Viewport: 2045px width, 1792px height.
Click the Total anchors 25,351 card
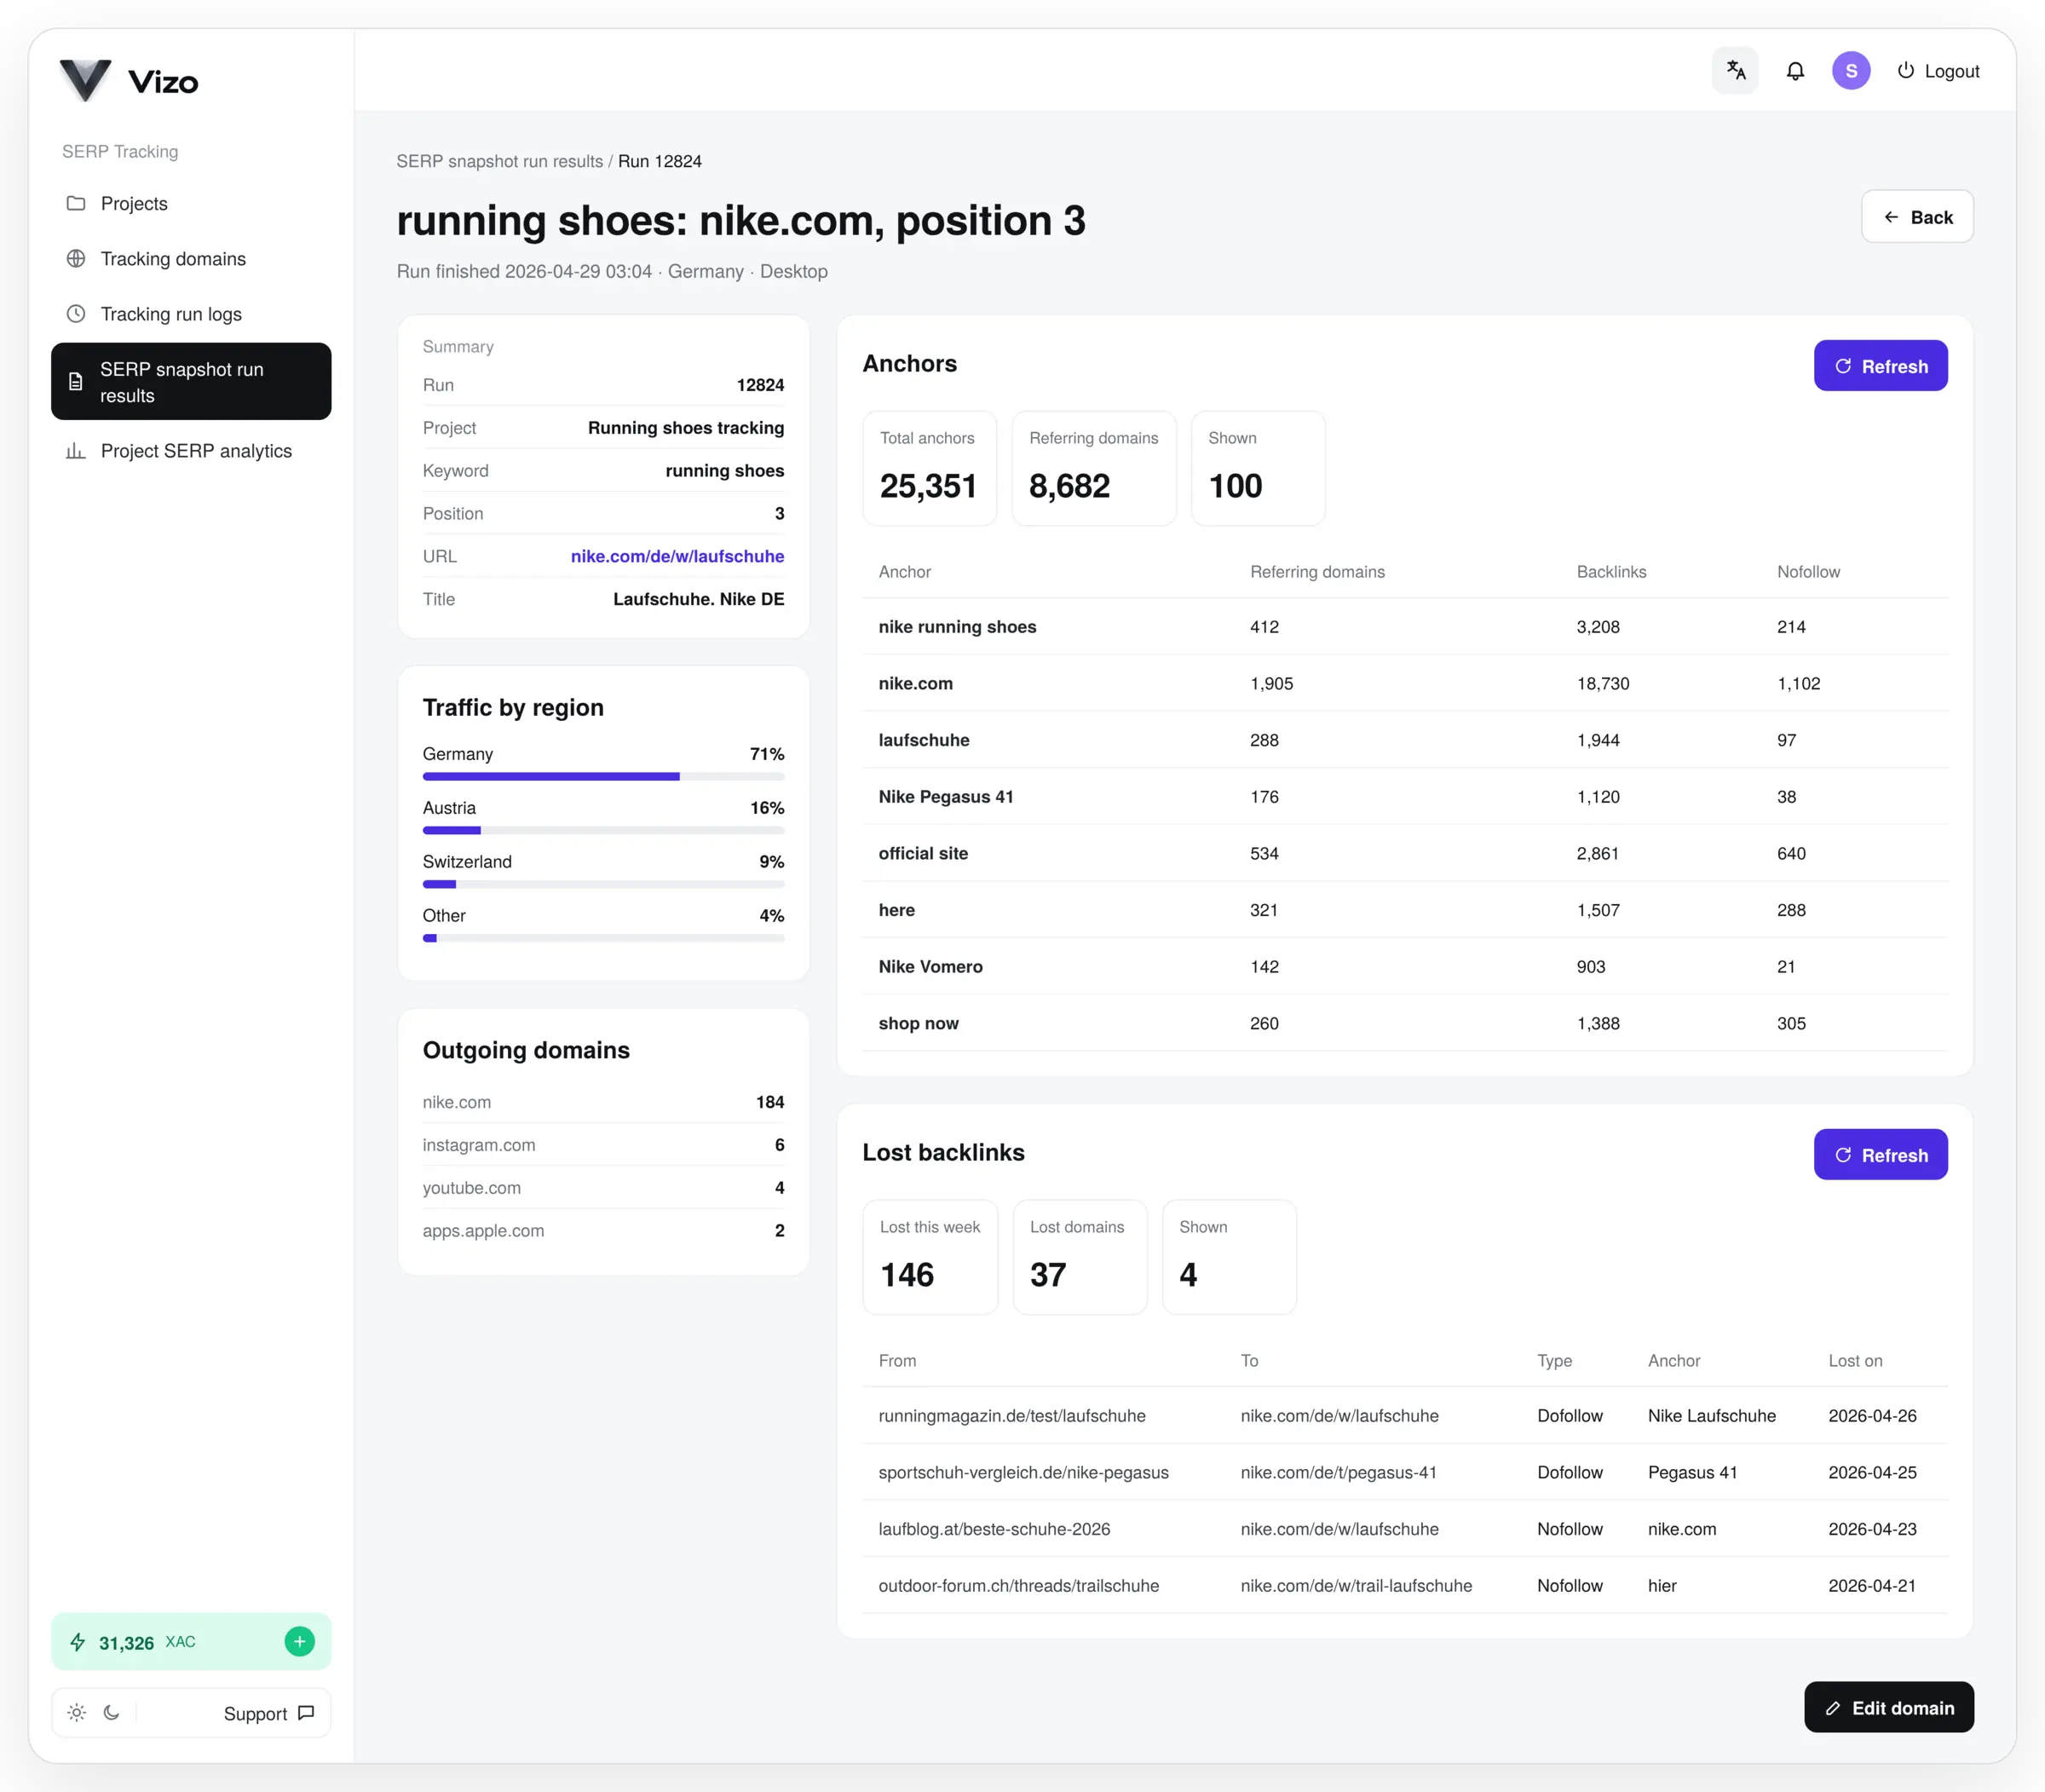coord(929,468)
